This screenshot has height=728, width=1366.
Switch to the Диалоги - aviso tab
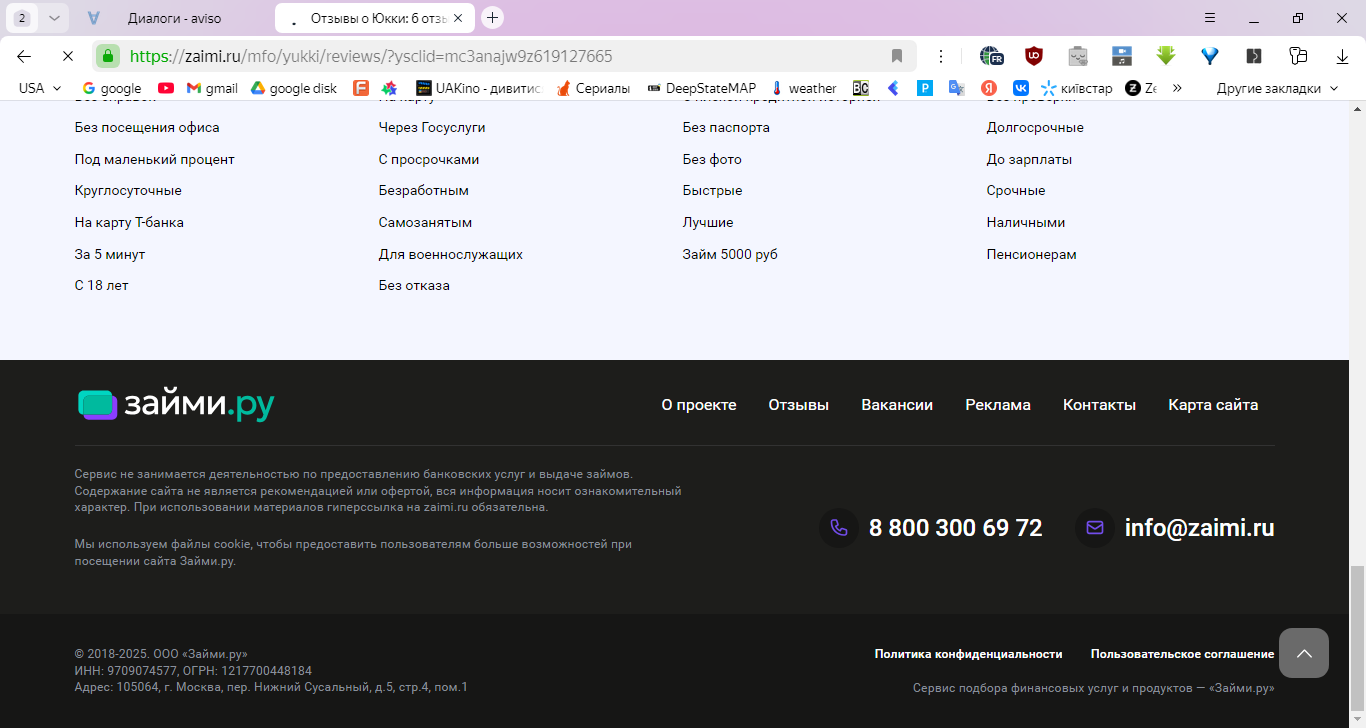(175, 18)
